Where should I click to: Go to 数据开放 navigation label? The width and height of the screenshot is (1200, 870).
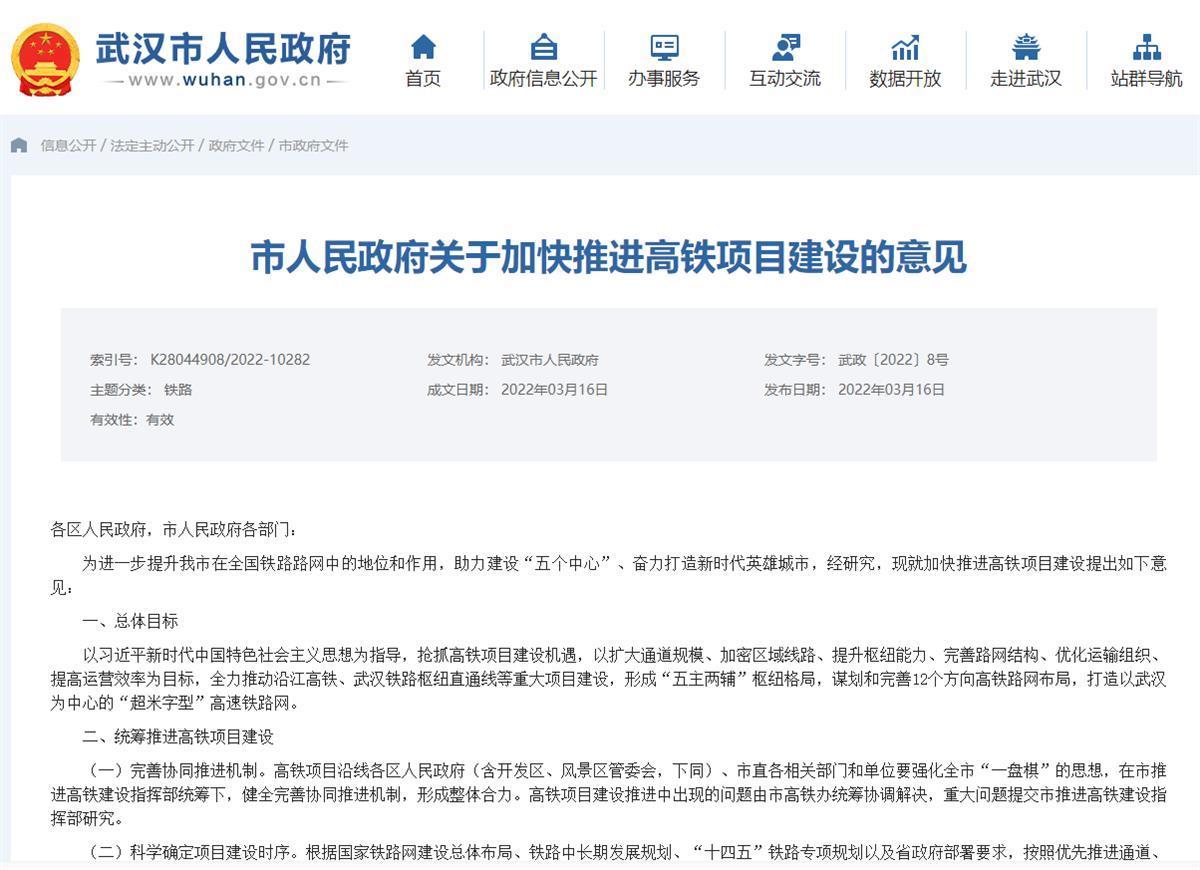pyautogui.click(x=905, y=79)
